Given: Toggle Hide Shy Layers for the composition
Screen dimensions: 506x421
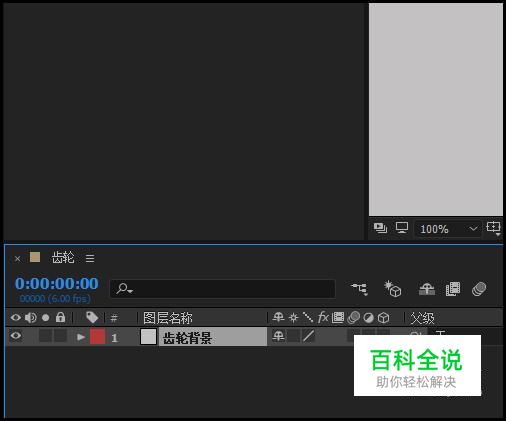Looking at the screenshot, I should tap(427, 289).
